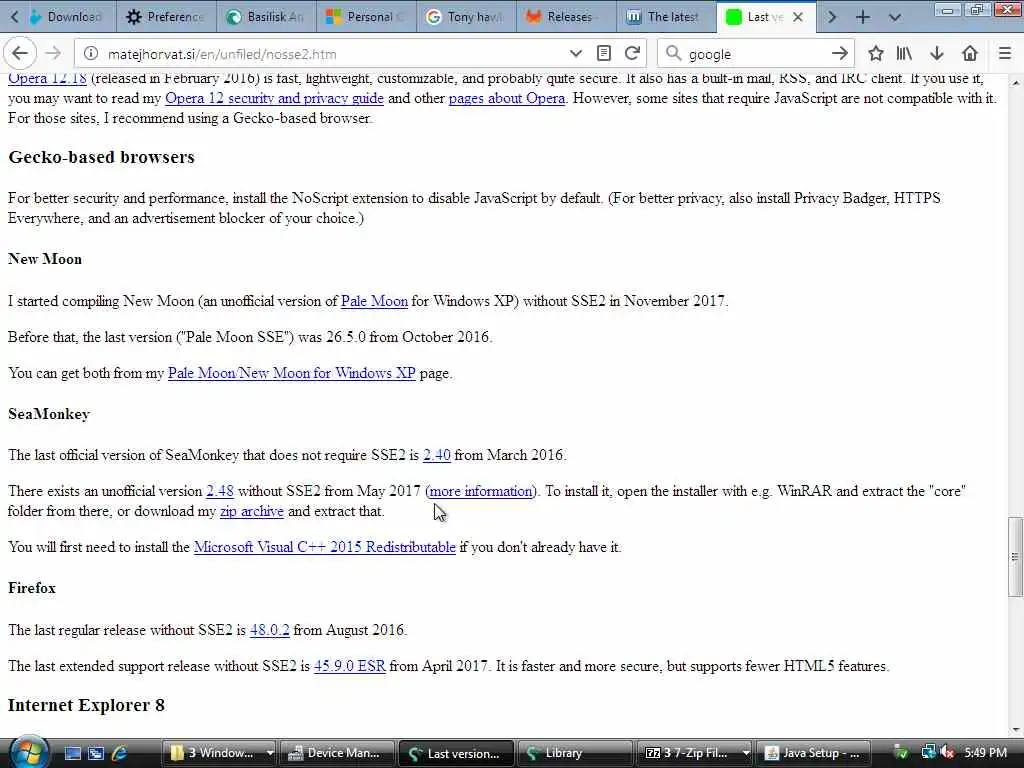Click the scrollbar up arrow
1024x768 pixels.
pyautogui.click(x=1015, y=83)
